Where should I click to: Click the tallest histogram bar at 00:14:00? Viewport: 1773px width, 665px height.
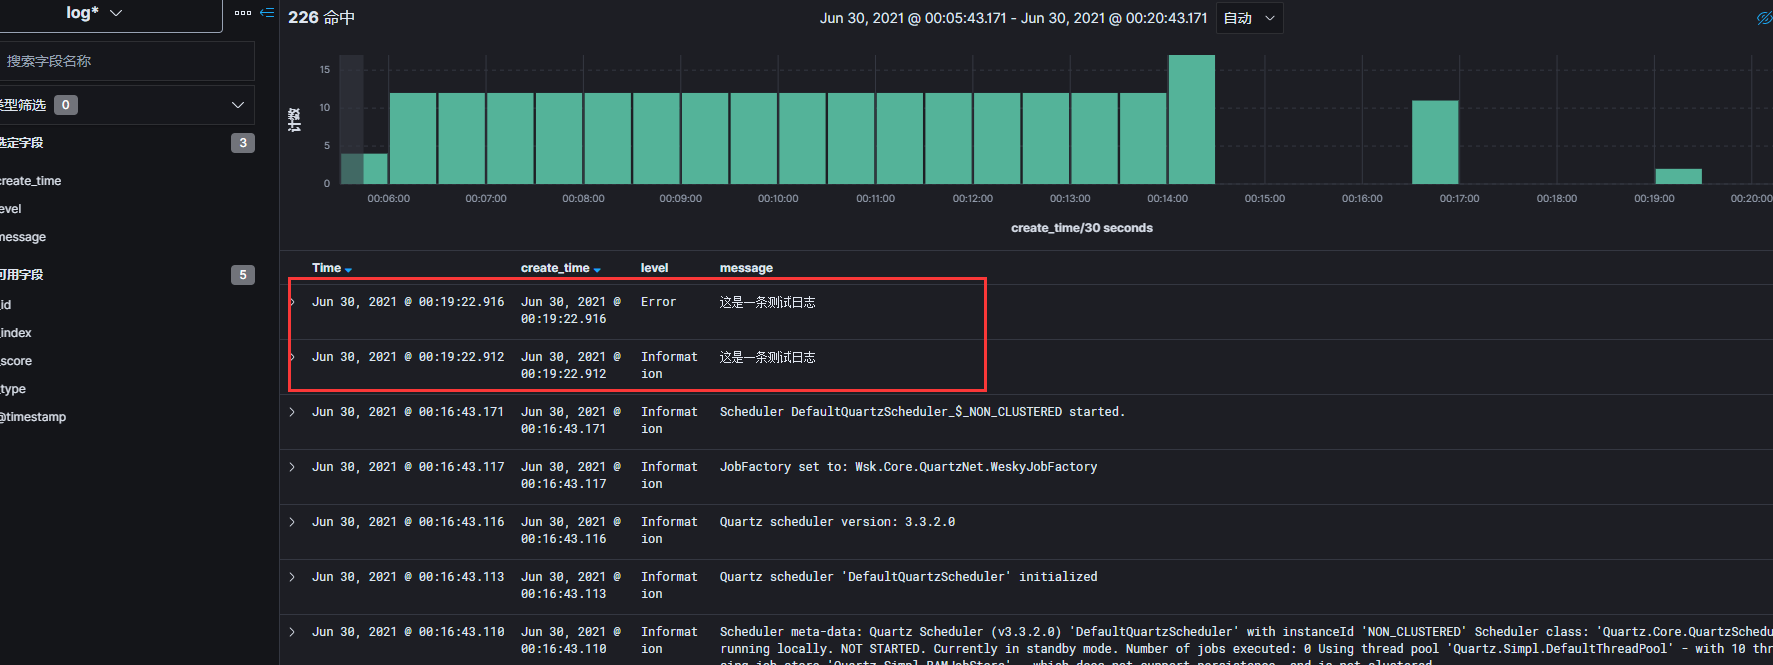(1191, 120)
